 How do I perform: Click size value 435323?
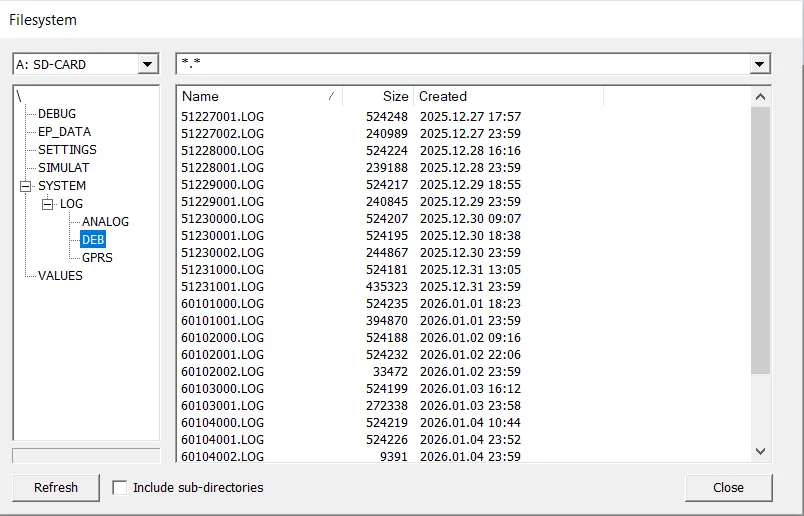coord(387,286)
